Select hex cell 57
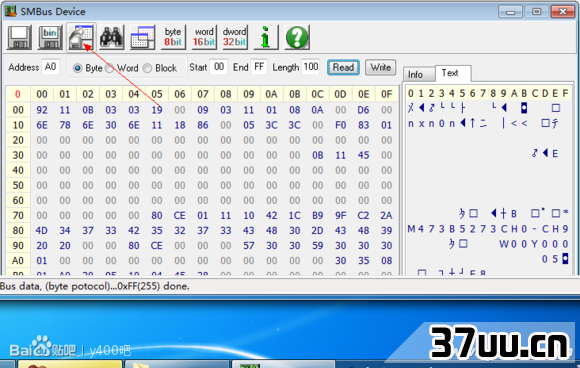 click(249, 246)
